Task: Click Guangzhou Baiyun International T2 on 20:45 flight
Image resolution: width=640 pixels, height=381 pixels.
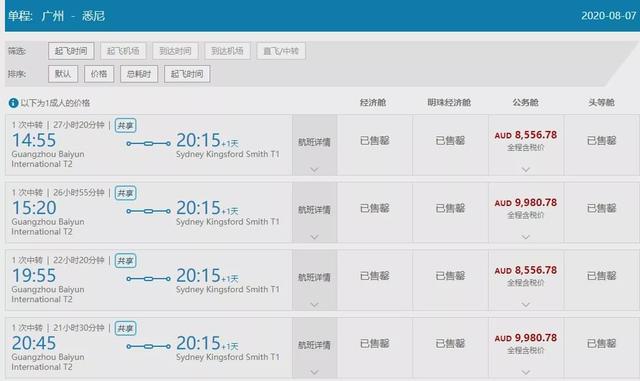Action: (48, 362)
